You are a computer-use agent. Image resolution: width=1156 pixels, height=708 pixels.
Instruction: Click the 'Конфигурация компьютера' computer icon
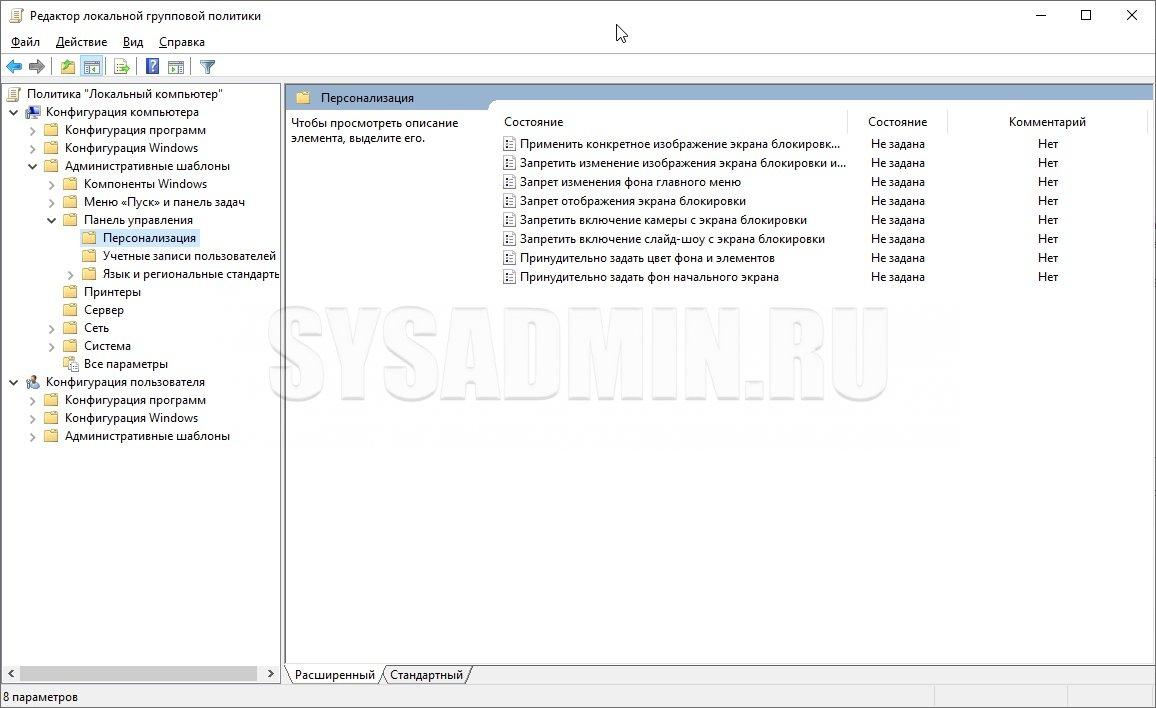[33, 112]
